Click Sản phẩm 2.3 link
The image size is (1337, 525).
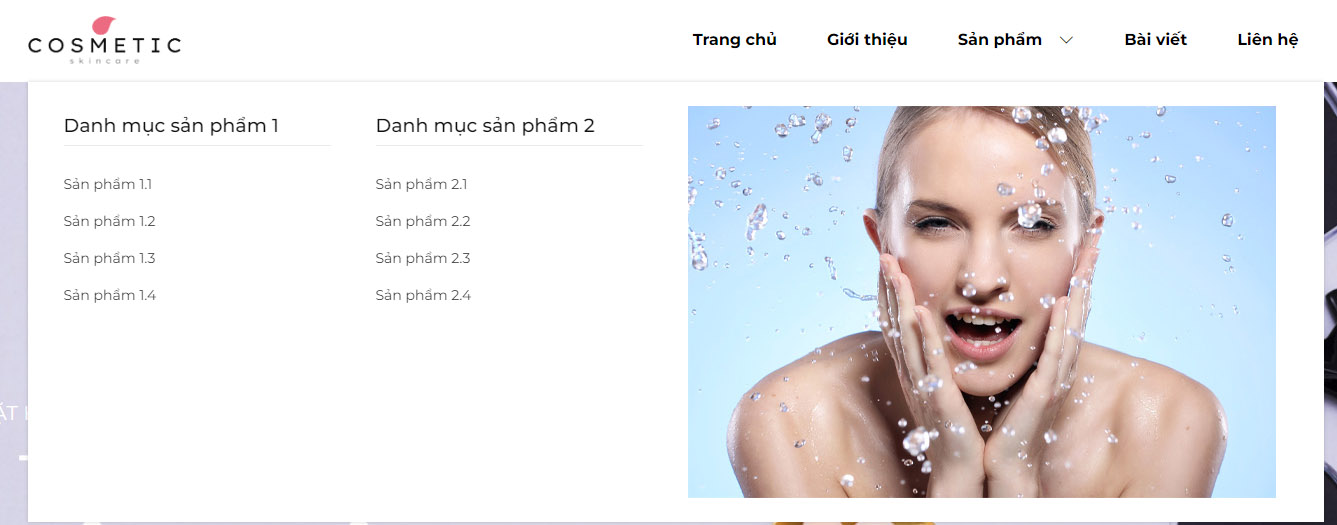(x=423, y=258)
